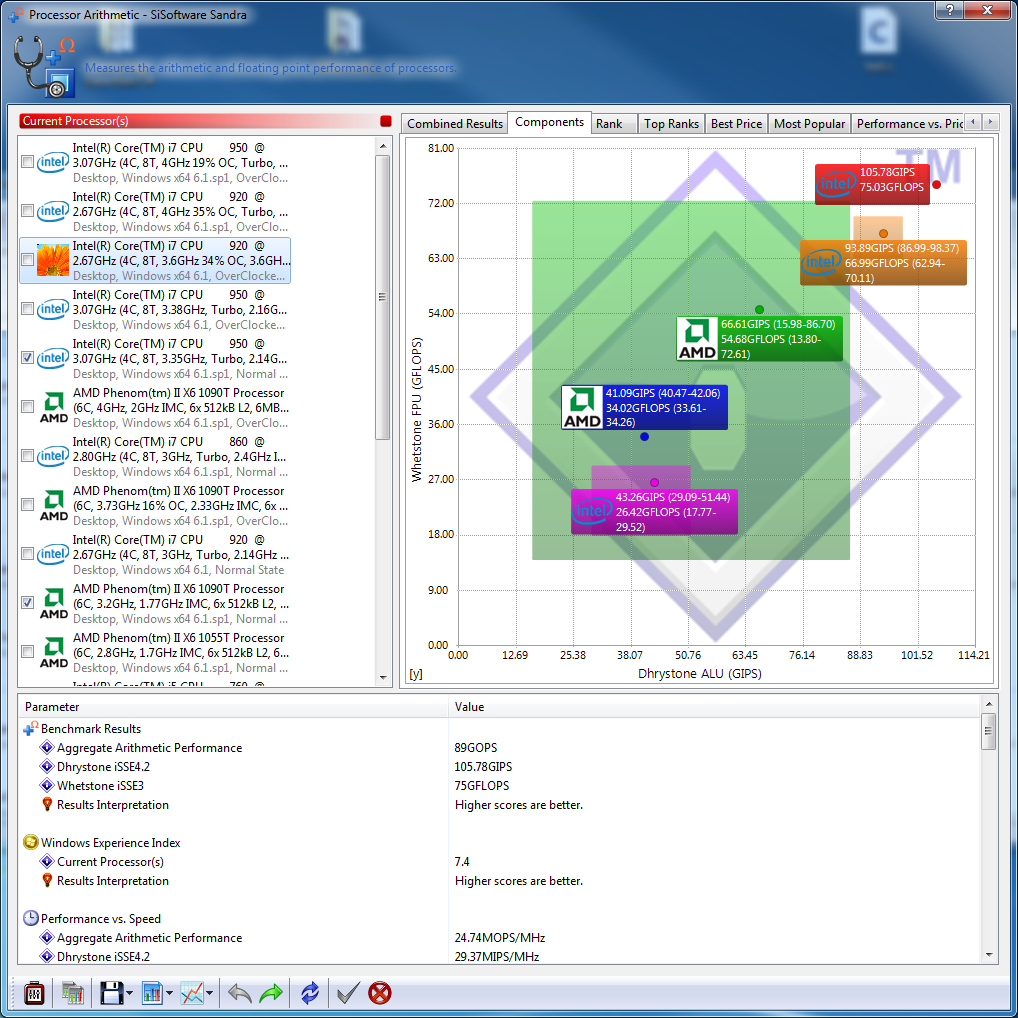Click the Windows Experience Index section icon
The width and height of the screenshot is (1018, 1018).
(31, 843)
